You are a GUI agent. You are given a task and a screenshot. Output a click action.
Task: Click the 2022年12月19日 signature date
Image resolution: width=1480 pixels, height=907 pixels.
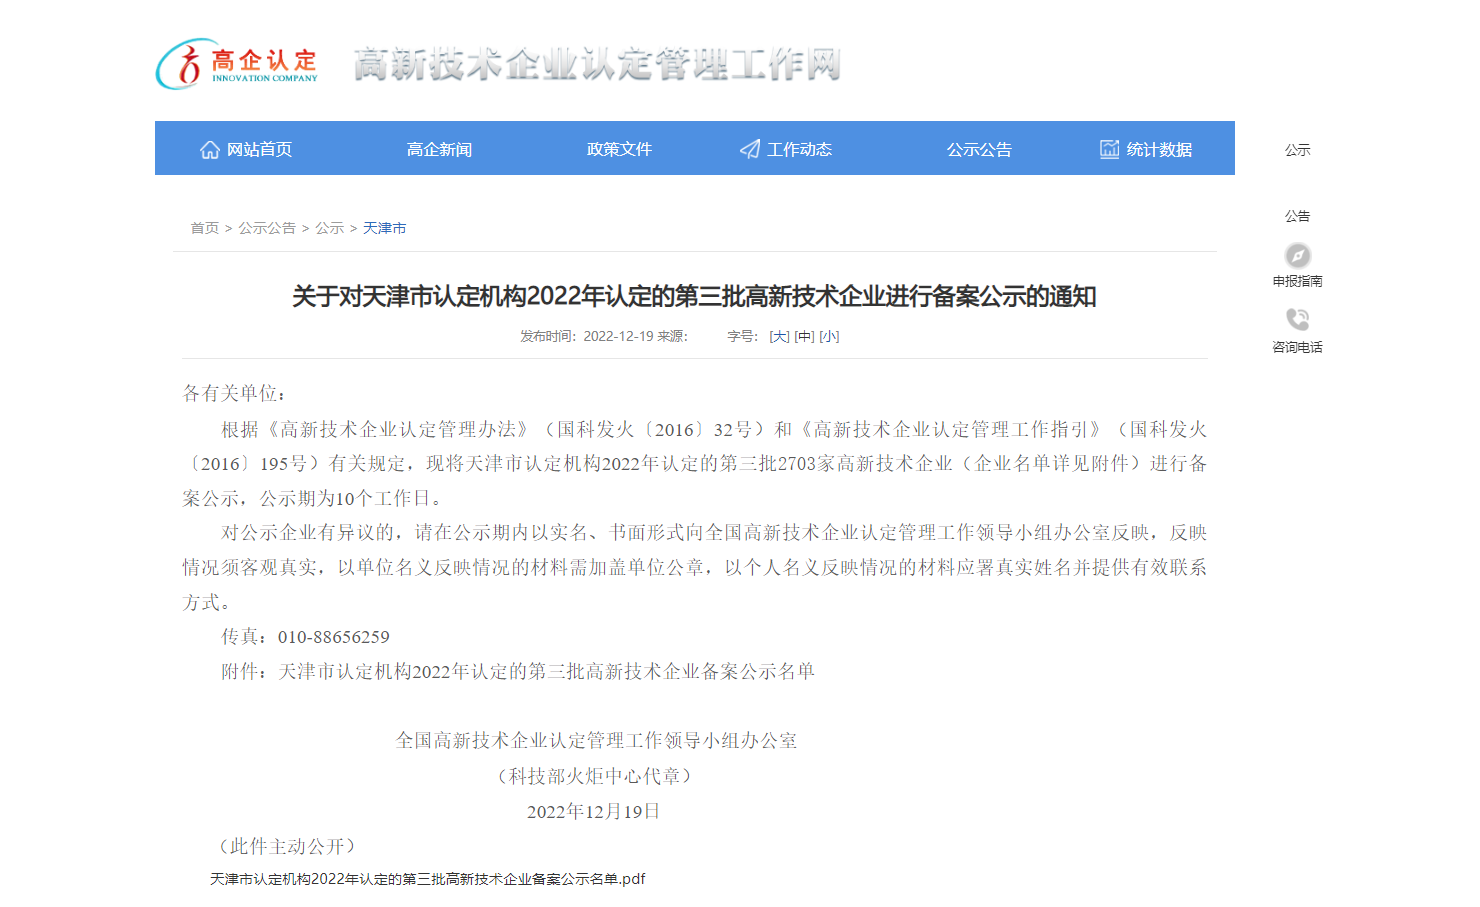(594, 811)
